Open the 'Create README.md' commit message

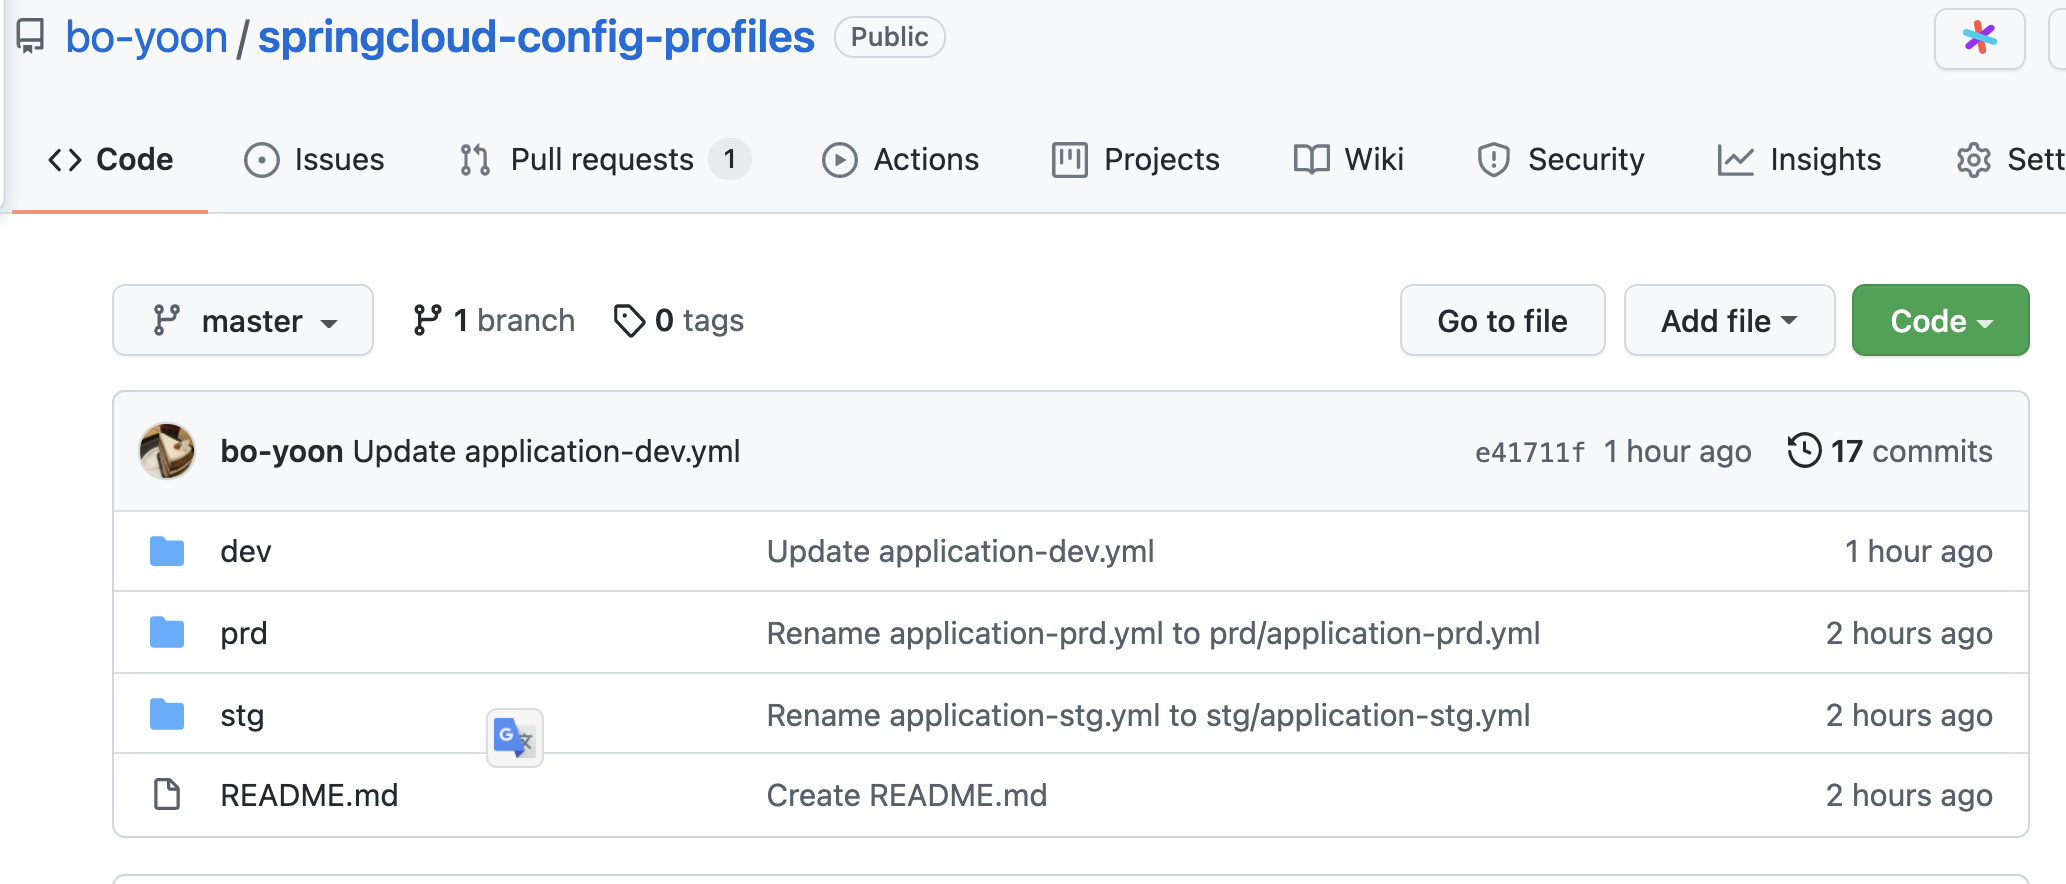coord(907,795)
